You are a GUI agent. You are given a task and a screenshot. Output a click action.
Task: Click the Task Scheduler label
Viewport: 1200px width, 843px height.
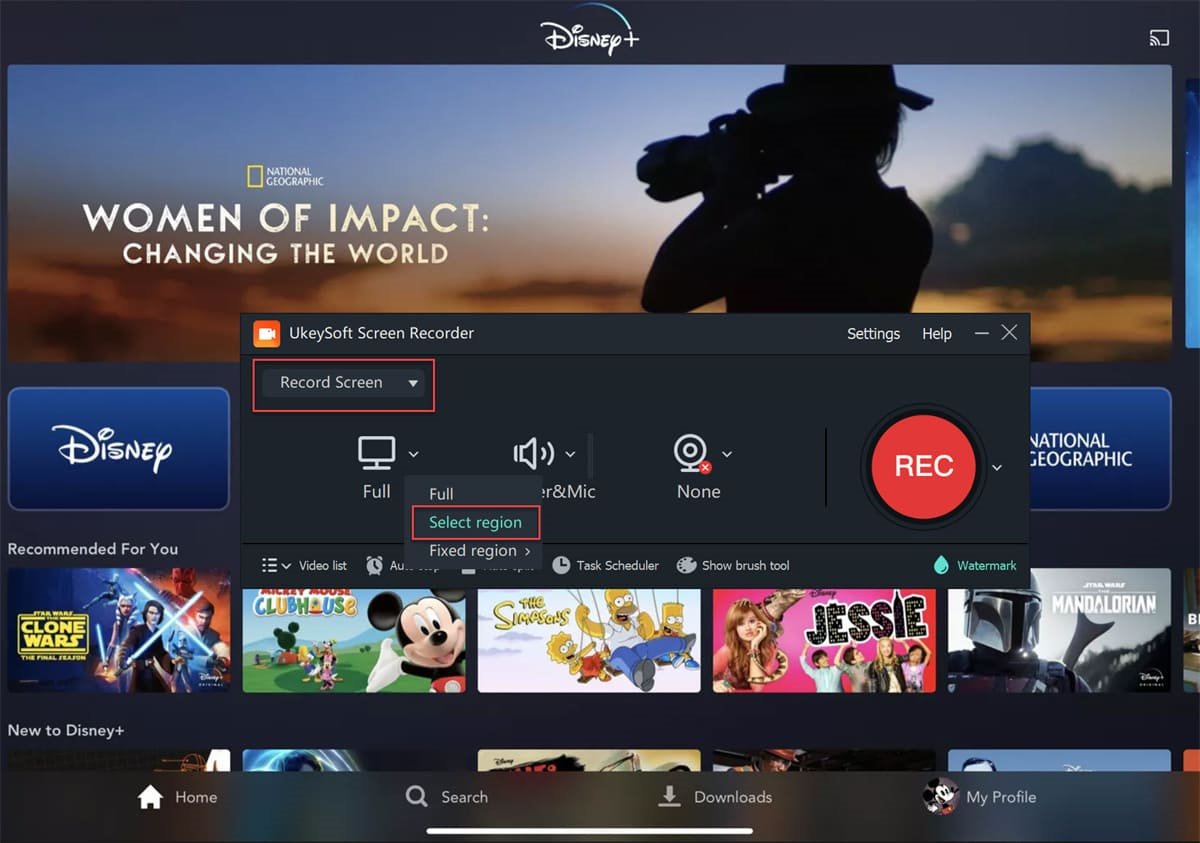pyautogui.click(x=618, y=565)
